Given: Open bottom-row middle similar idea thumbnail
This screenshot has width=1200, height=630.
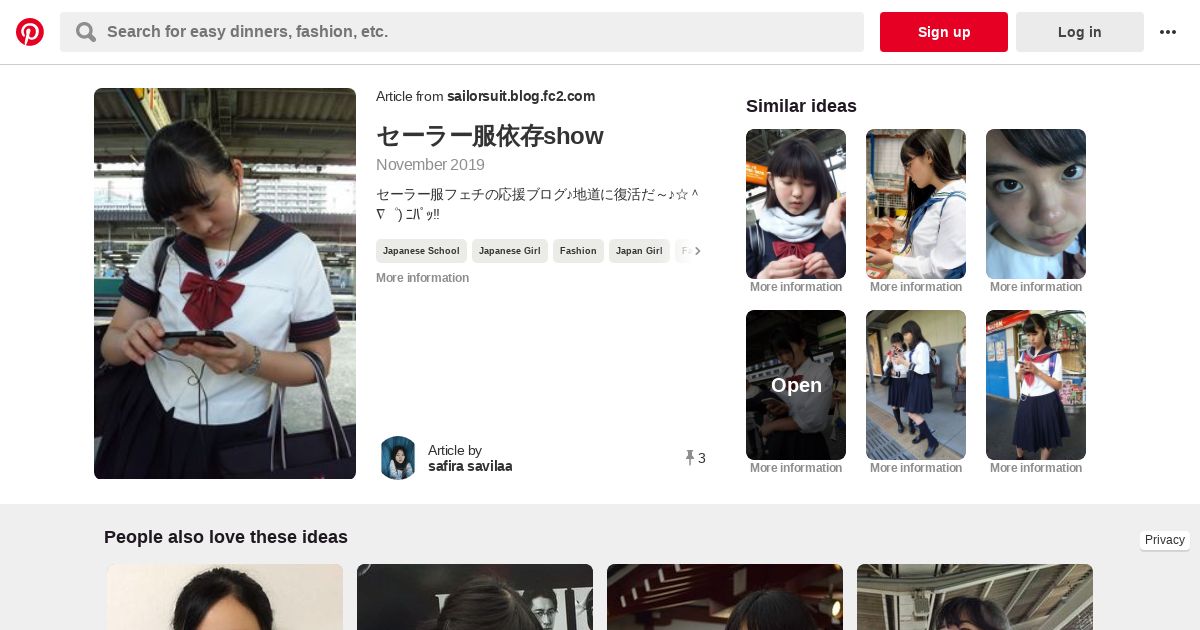Looking at the screenshot, I should [x=916, y=385].
